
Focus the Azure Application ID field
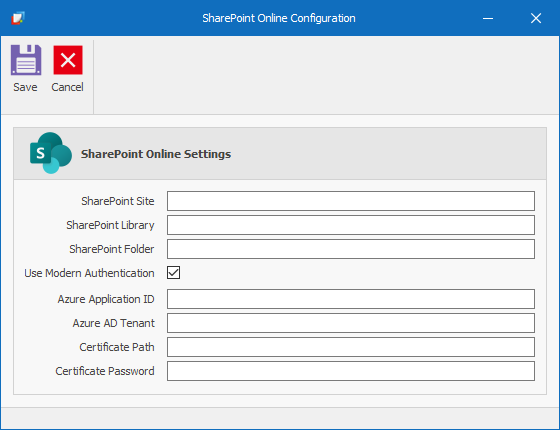pyautogui.click(x=351, y=299)
